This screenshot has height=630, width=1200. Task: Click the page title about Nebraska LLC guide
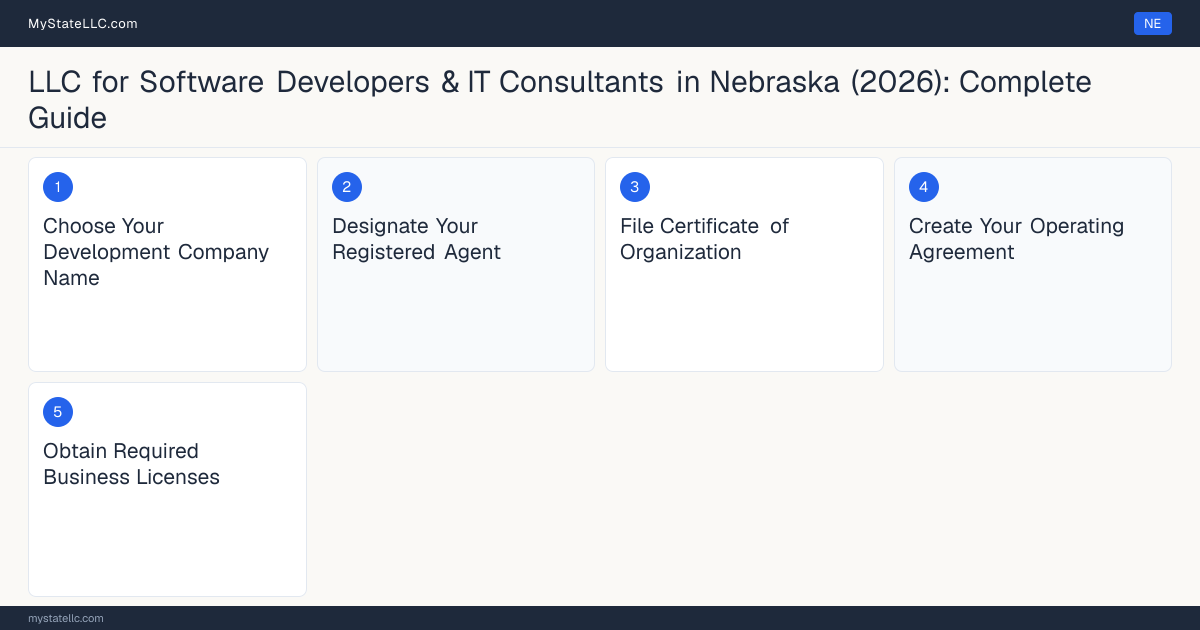point(560,99)
